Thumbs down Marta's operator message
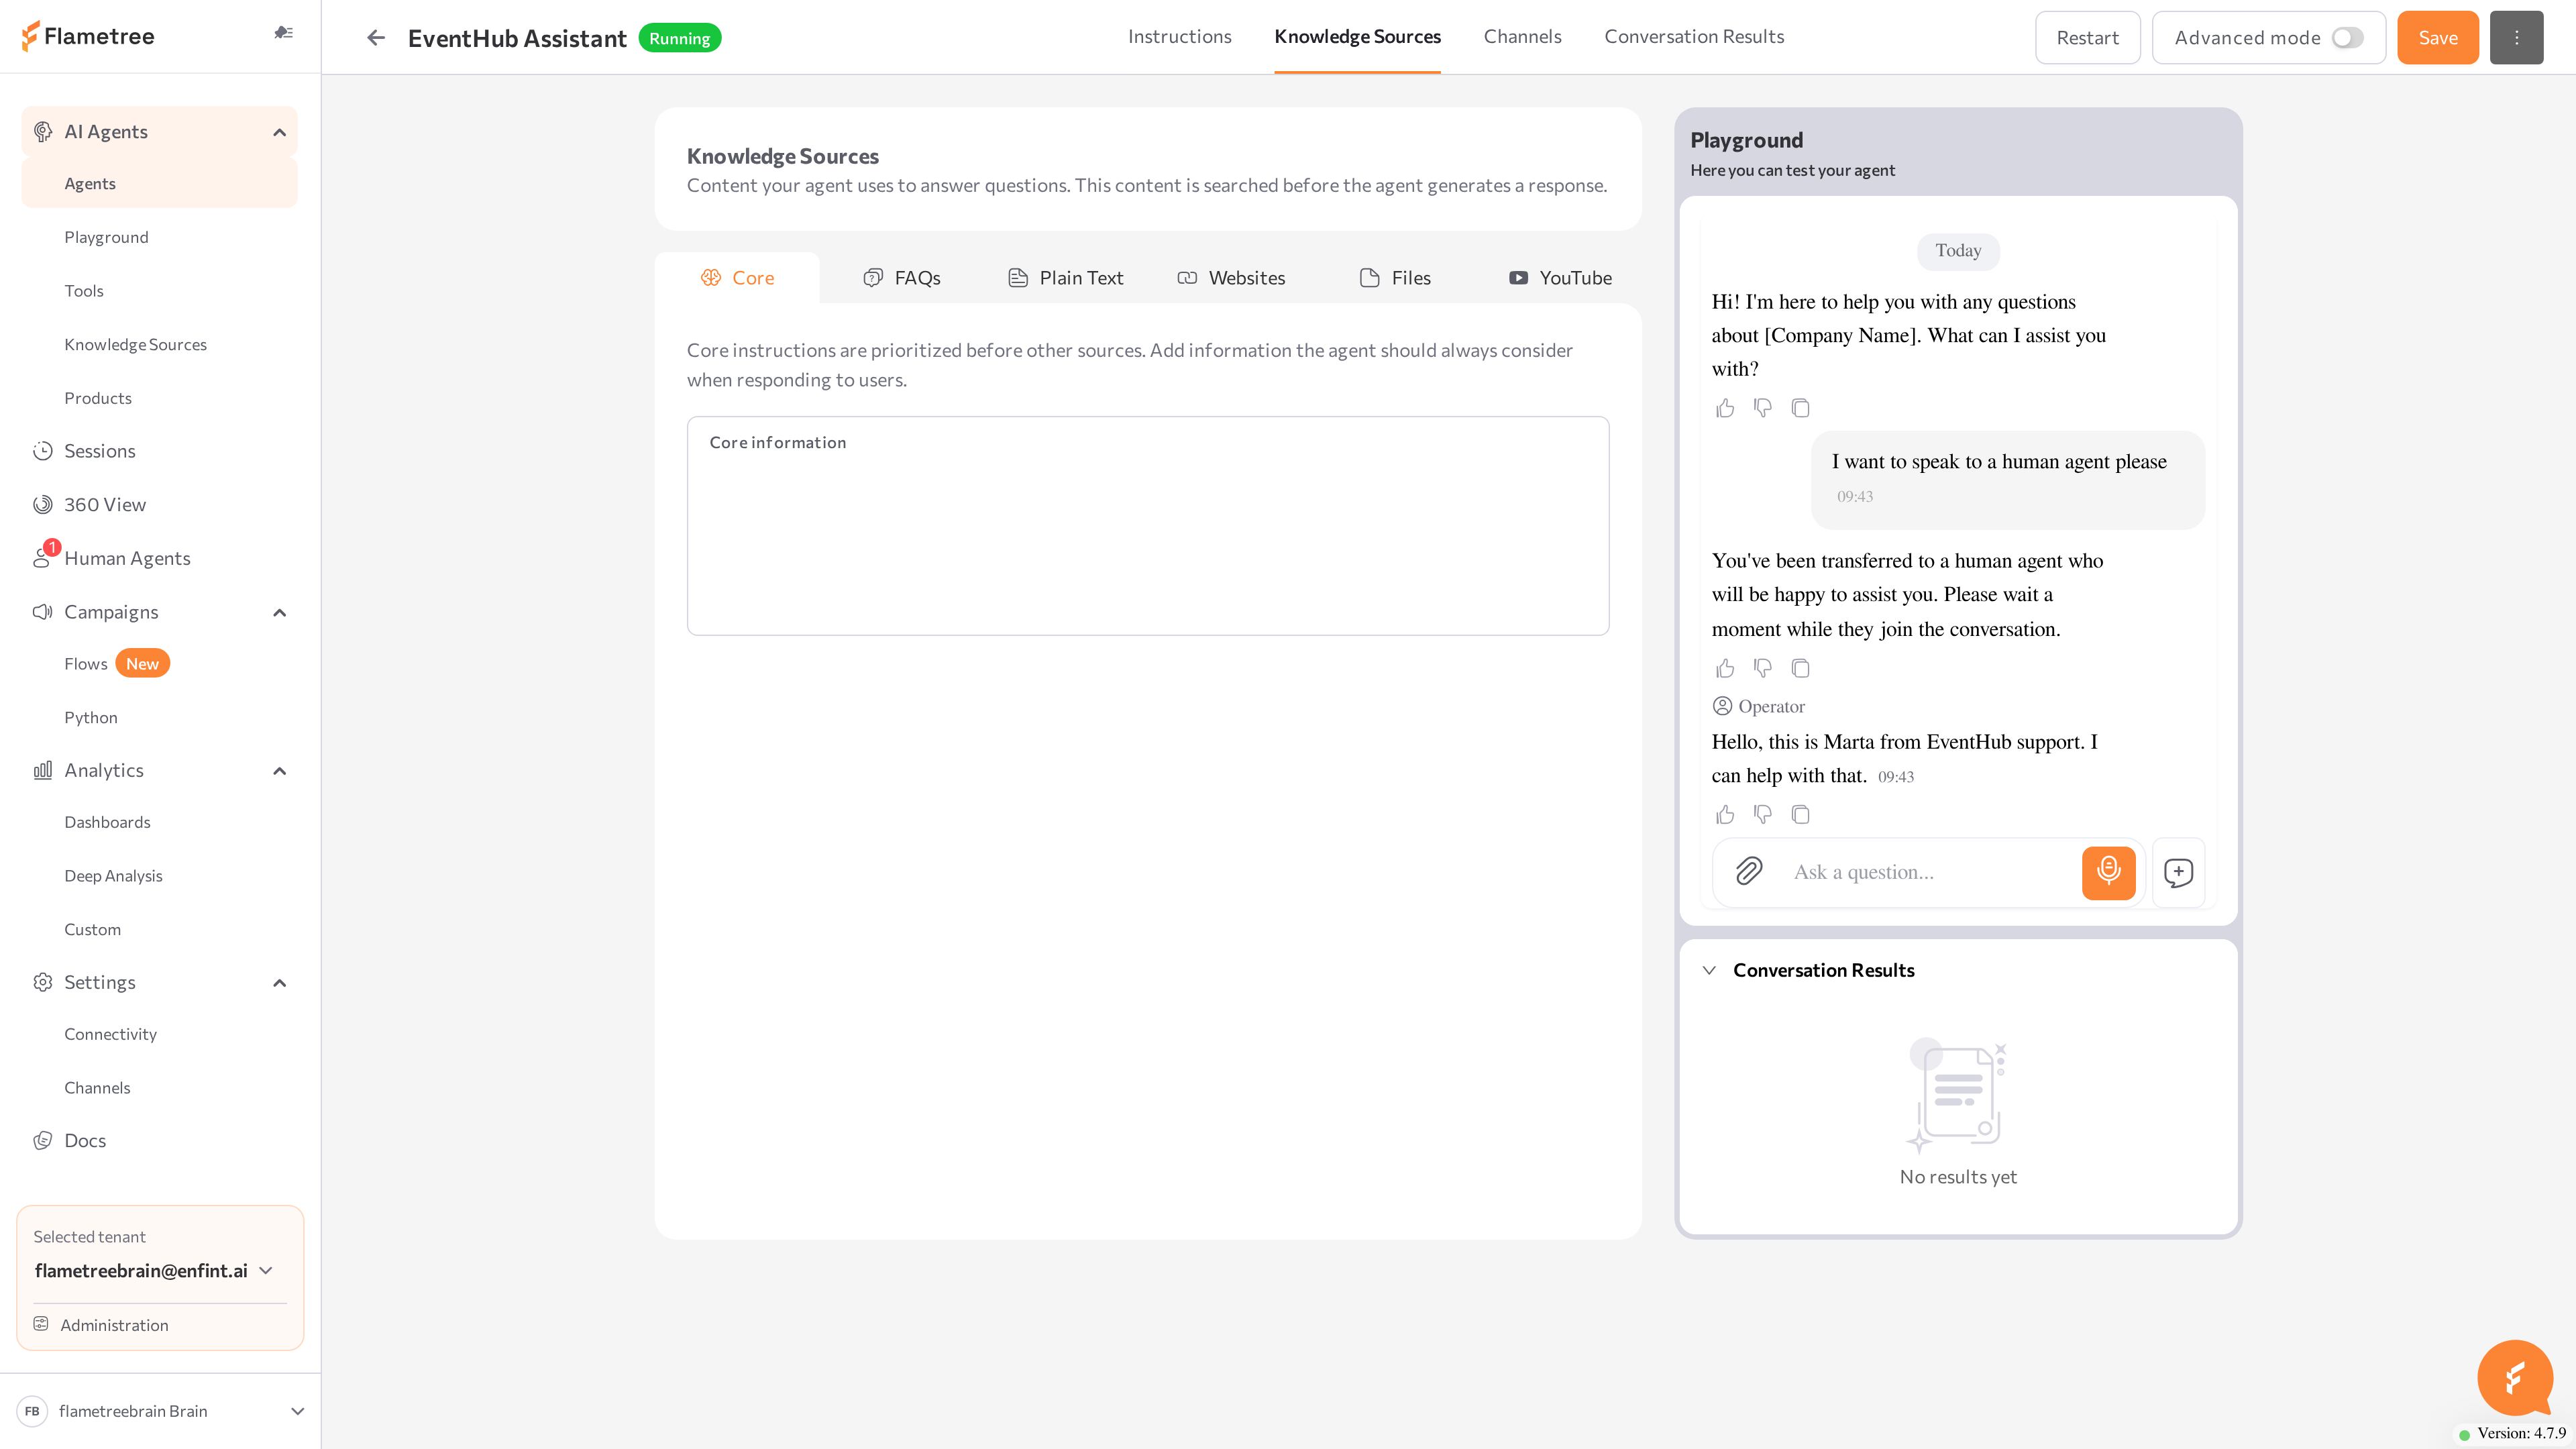 point(1763,814)
